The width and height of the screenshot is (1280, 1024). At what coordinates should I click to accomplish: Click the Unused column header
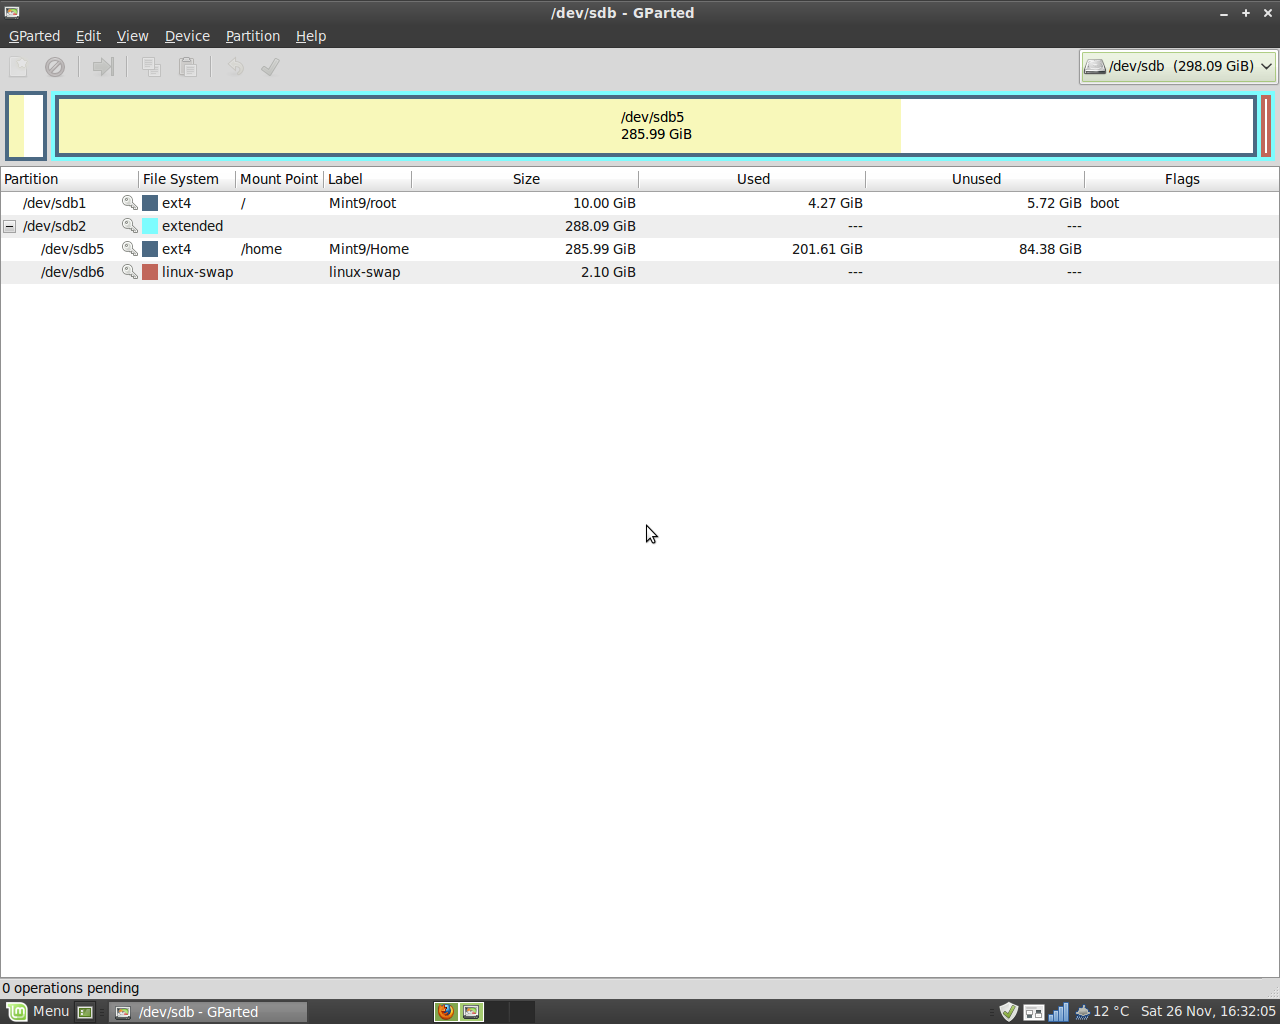coord(975,179)
